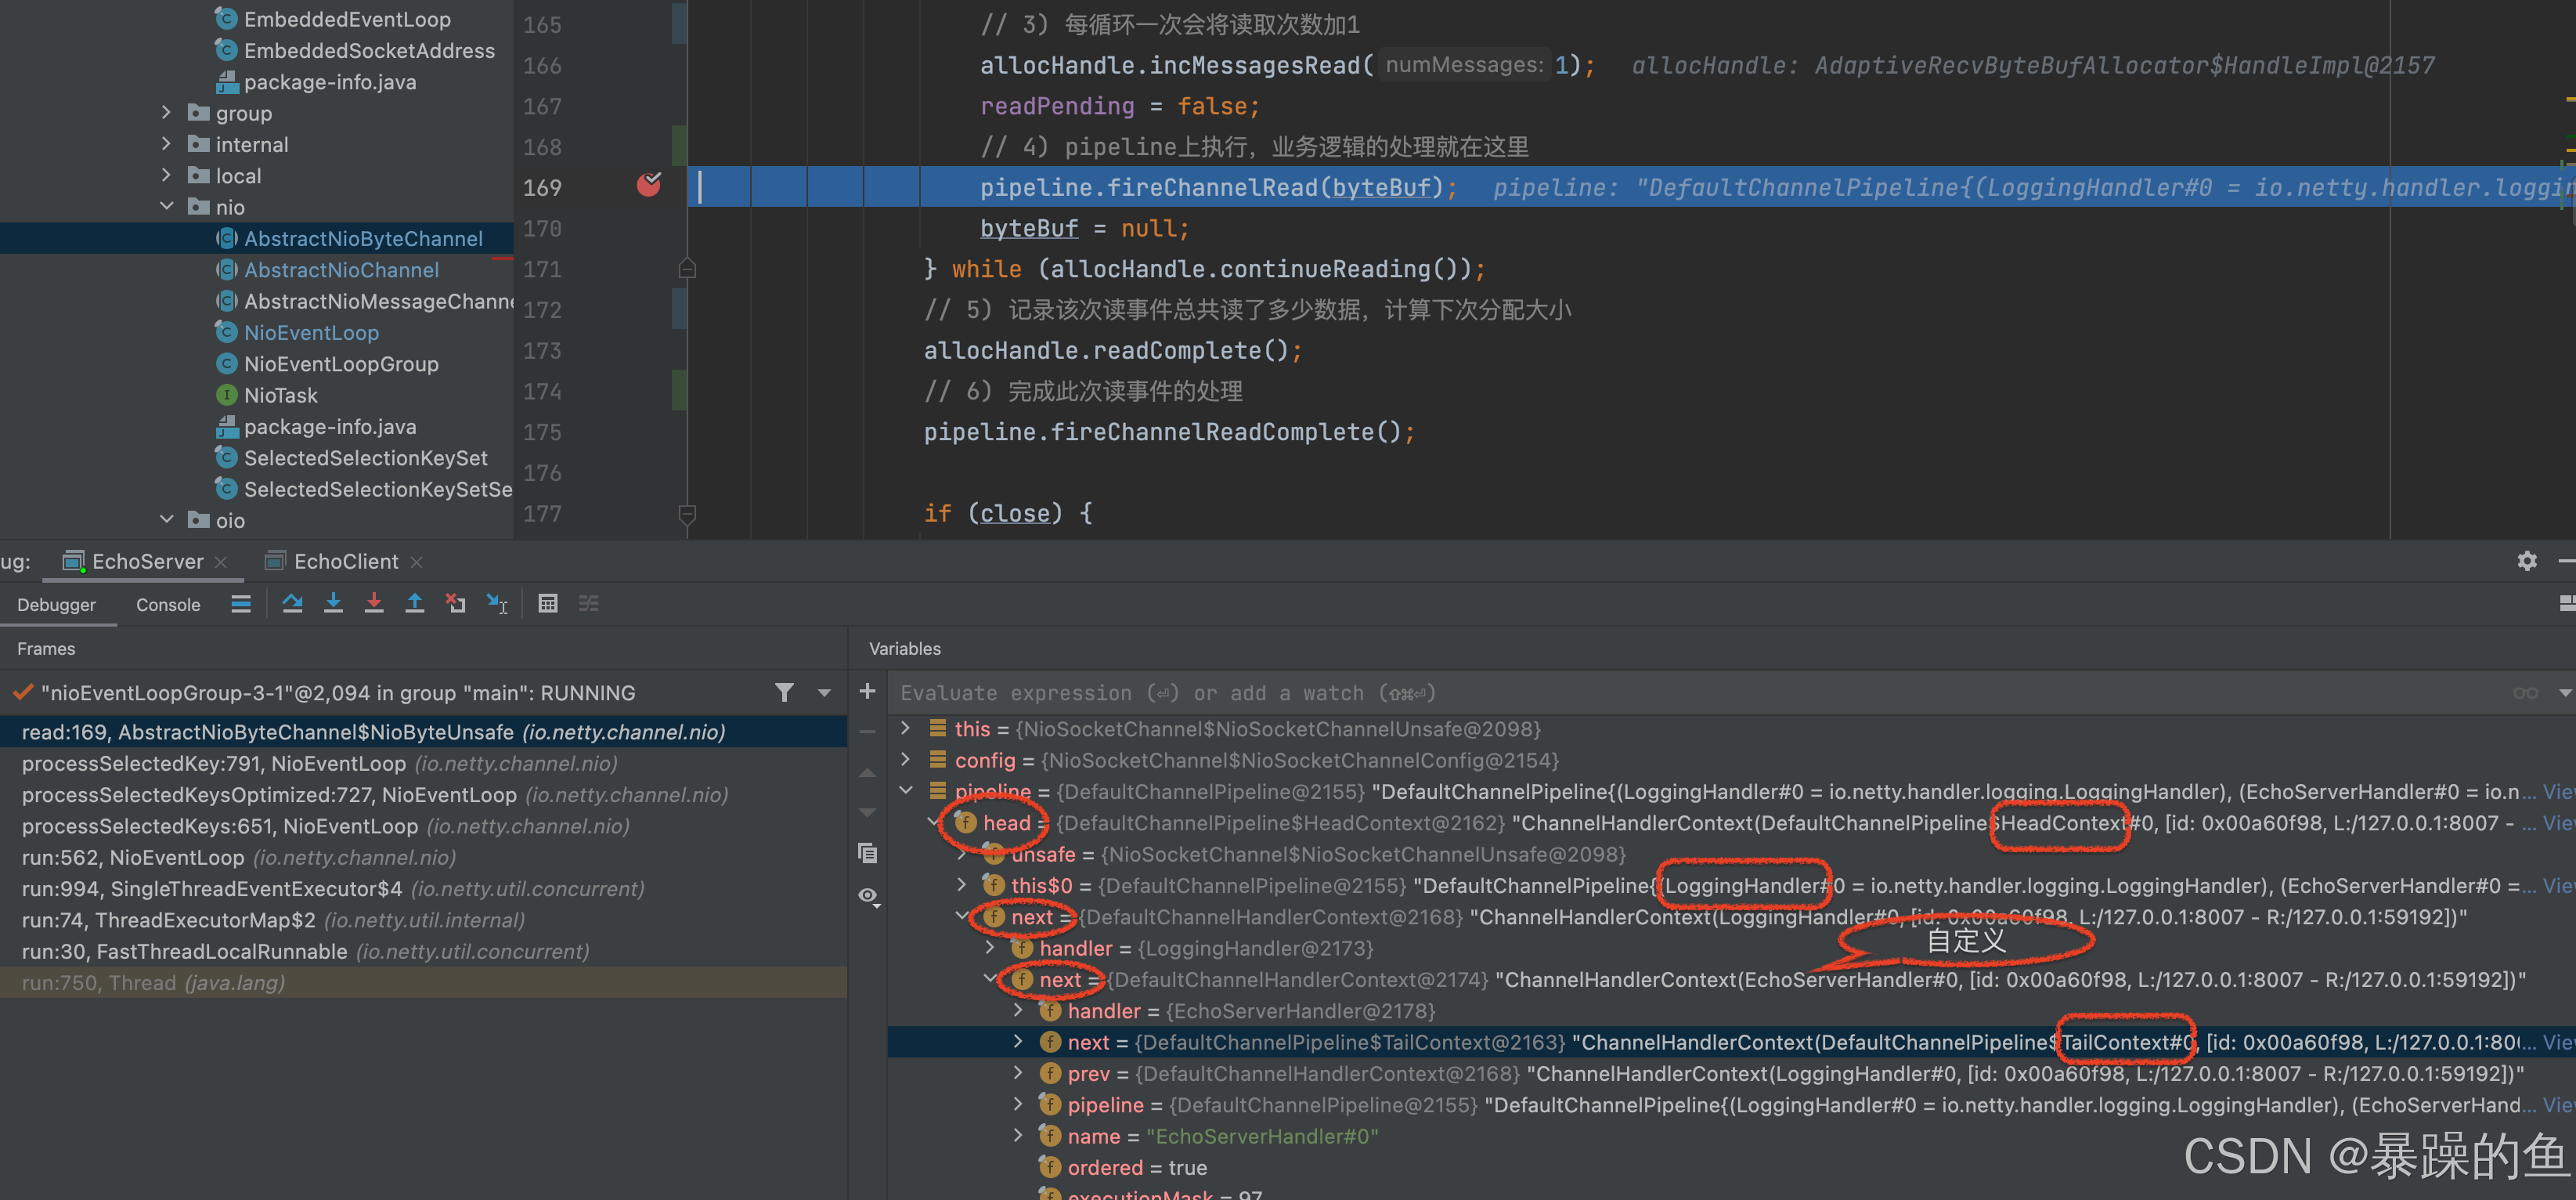
Task: Toggle the breakpoint on line 169
Action: 649,185
